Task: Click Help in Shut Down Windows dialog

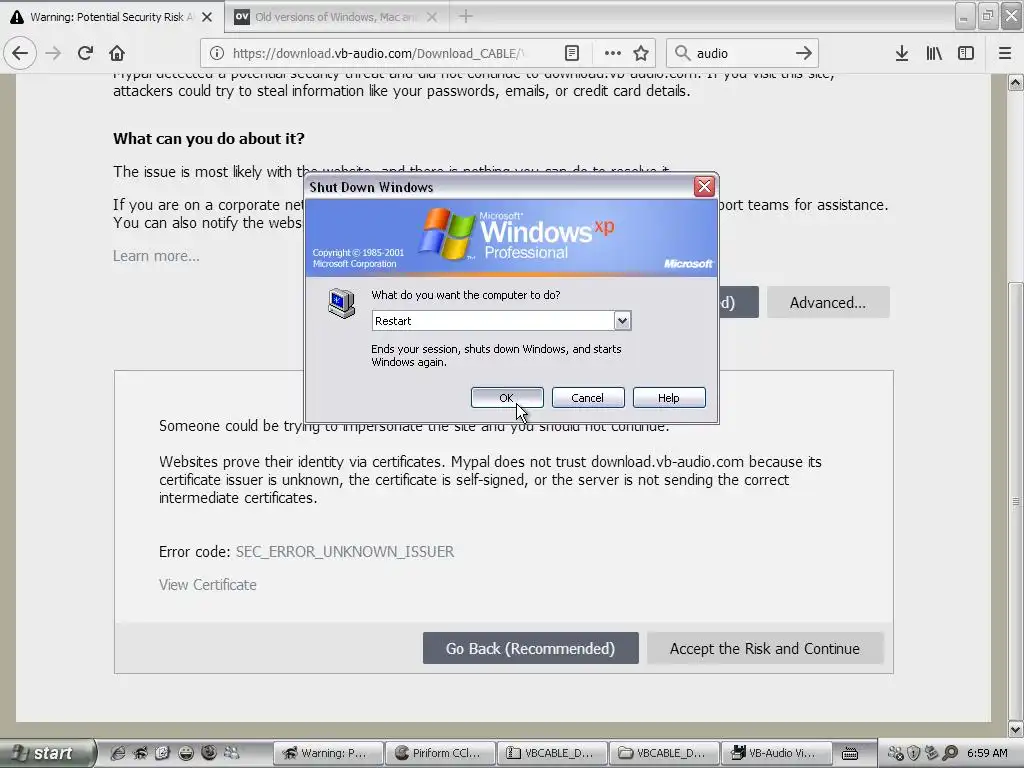Action: [x=669, y=398]
